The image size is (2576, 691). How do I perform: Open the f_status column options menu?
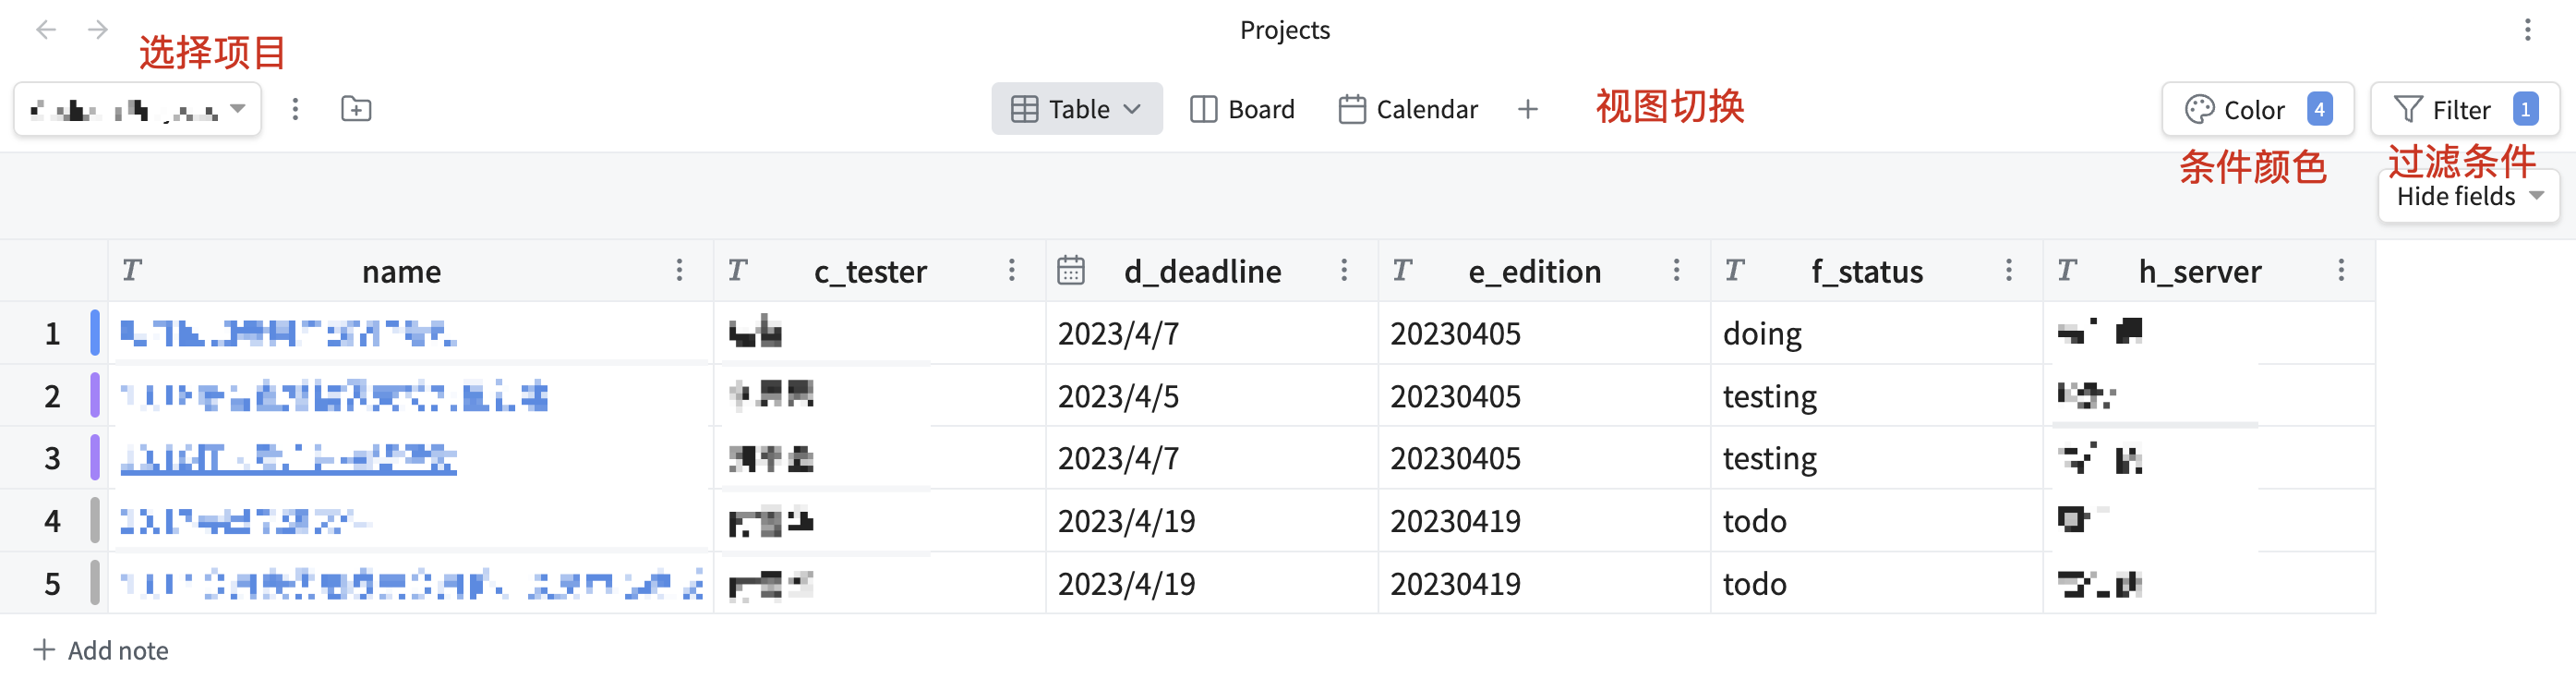(x=2008, y=270)
